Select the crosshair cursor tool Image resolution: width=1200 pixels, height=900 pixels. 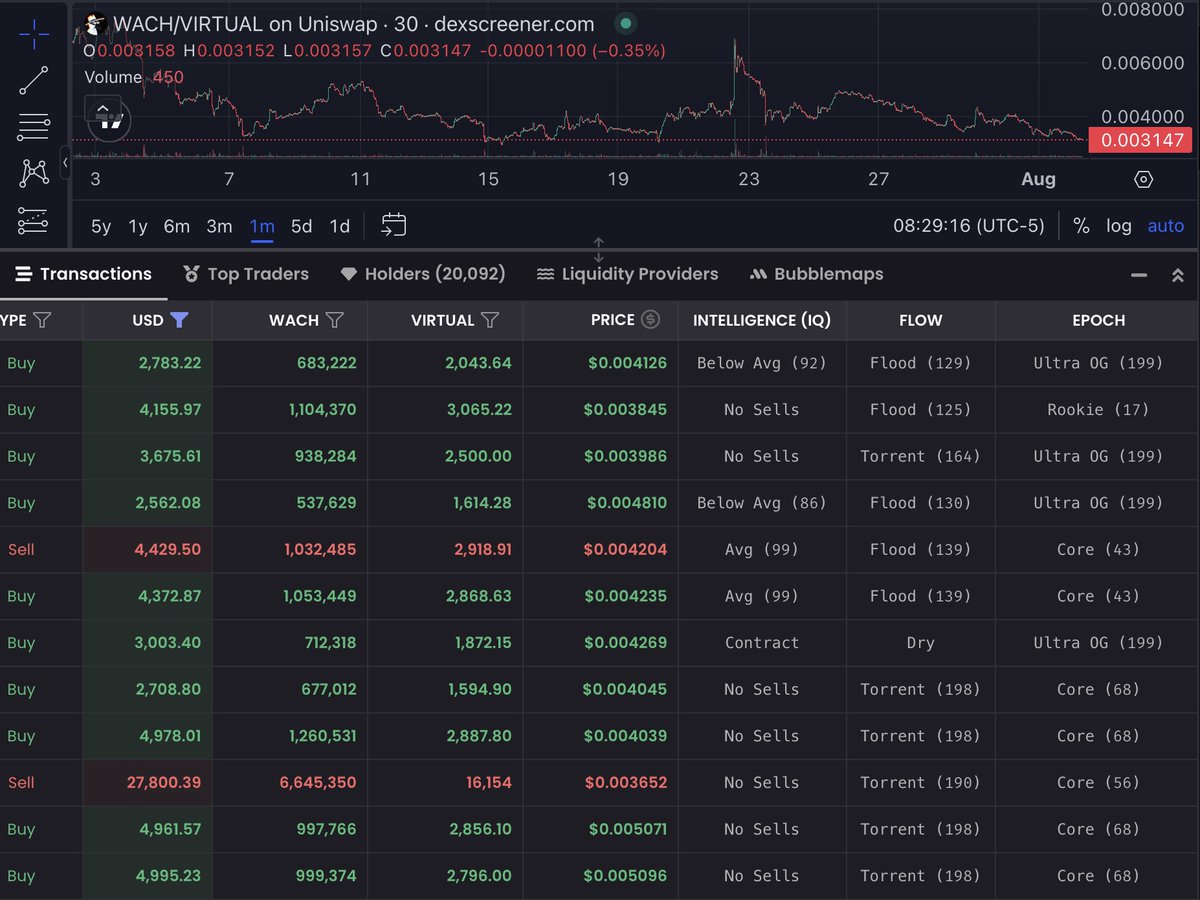[34, 33]
